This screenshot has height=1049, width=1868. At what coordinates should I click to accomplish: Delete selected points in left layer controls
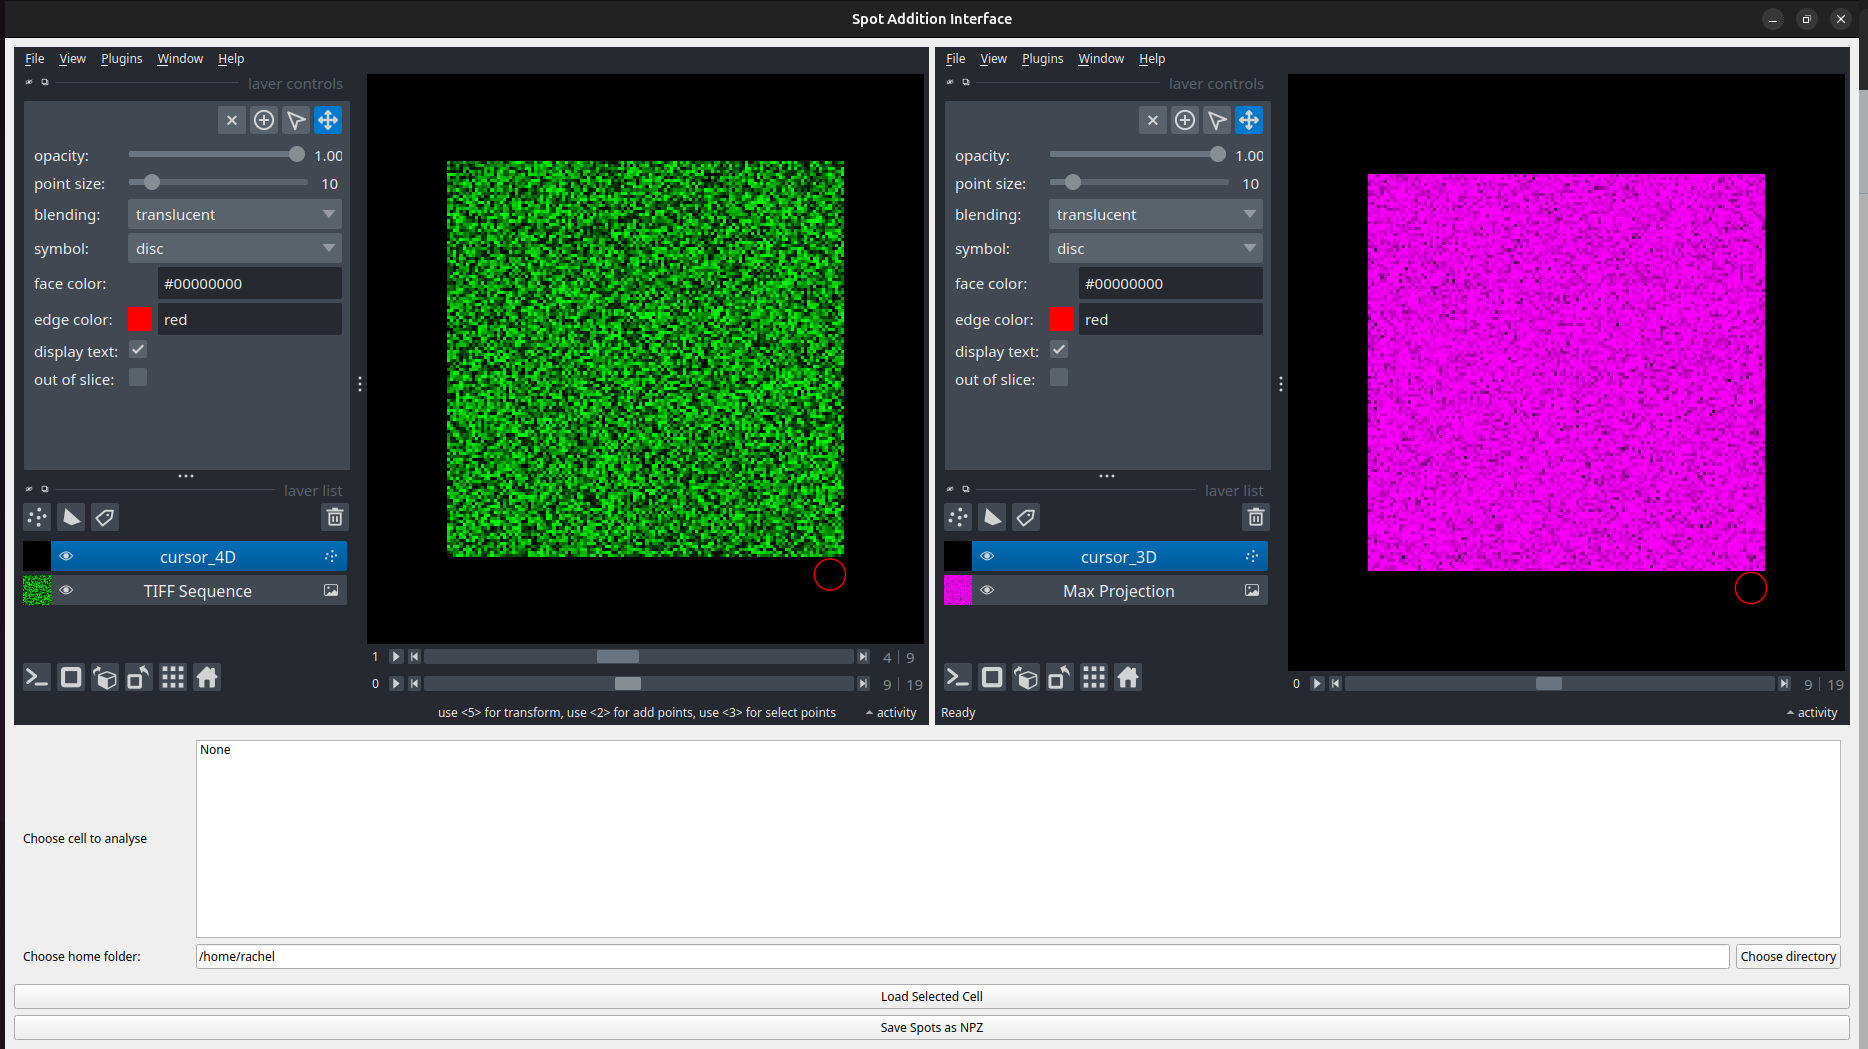pos(232,120)
